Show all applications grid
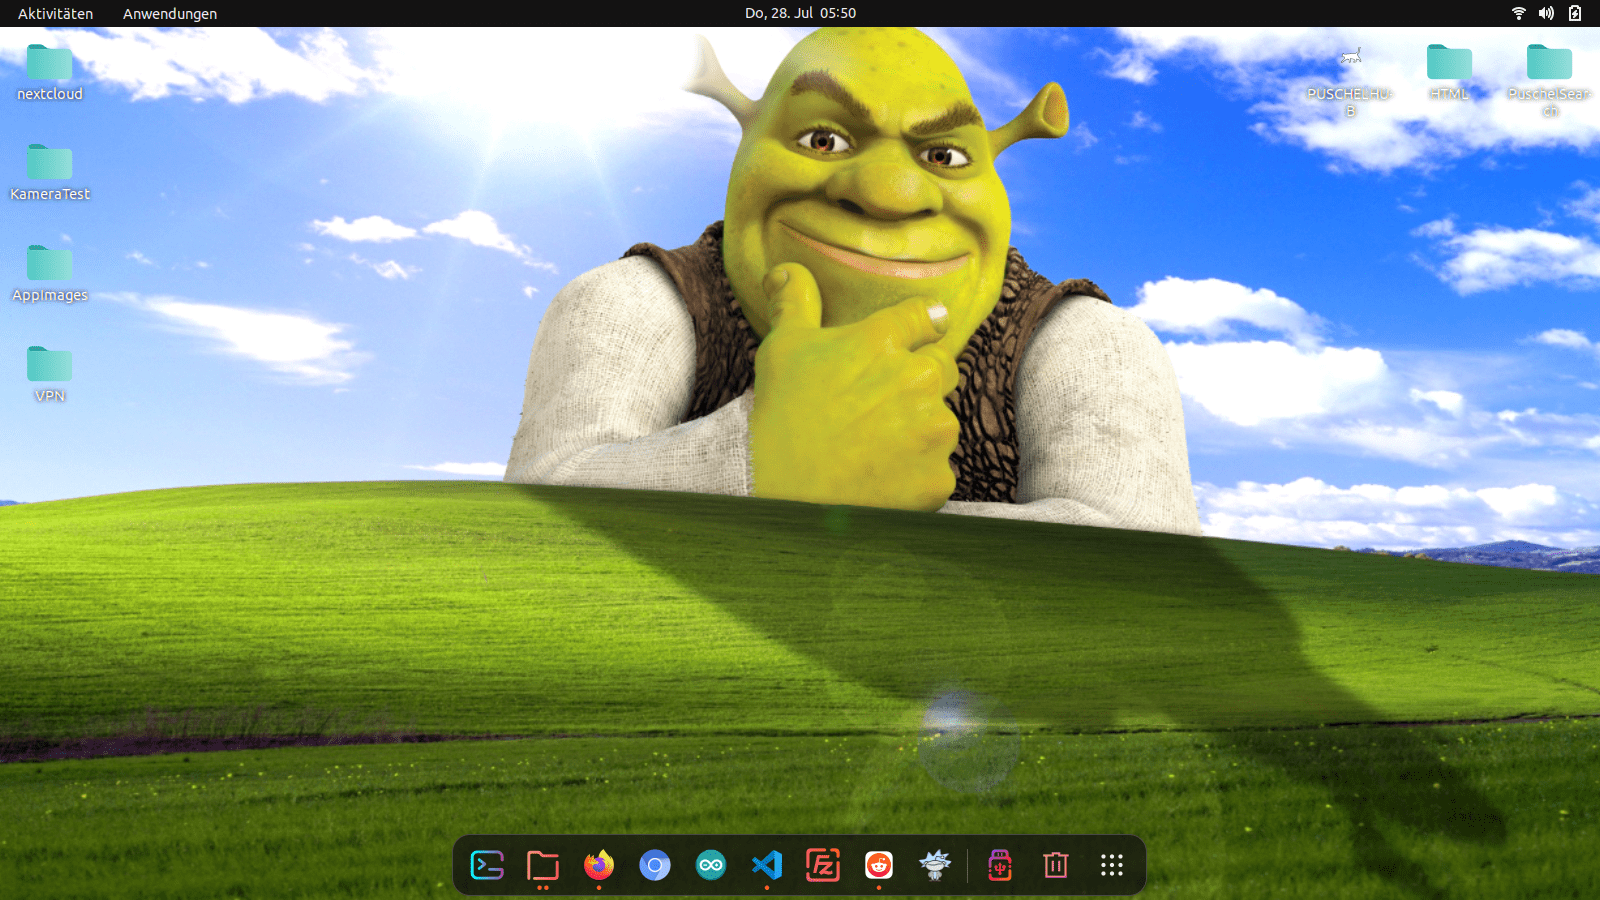The width and height of the screenshot is (1600, 900). pyautogui.click(x=1112, y=865)
